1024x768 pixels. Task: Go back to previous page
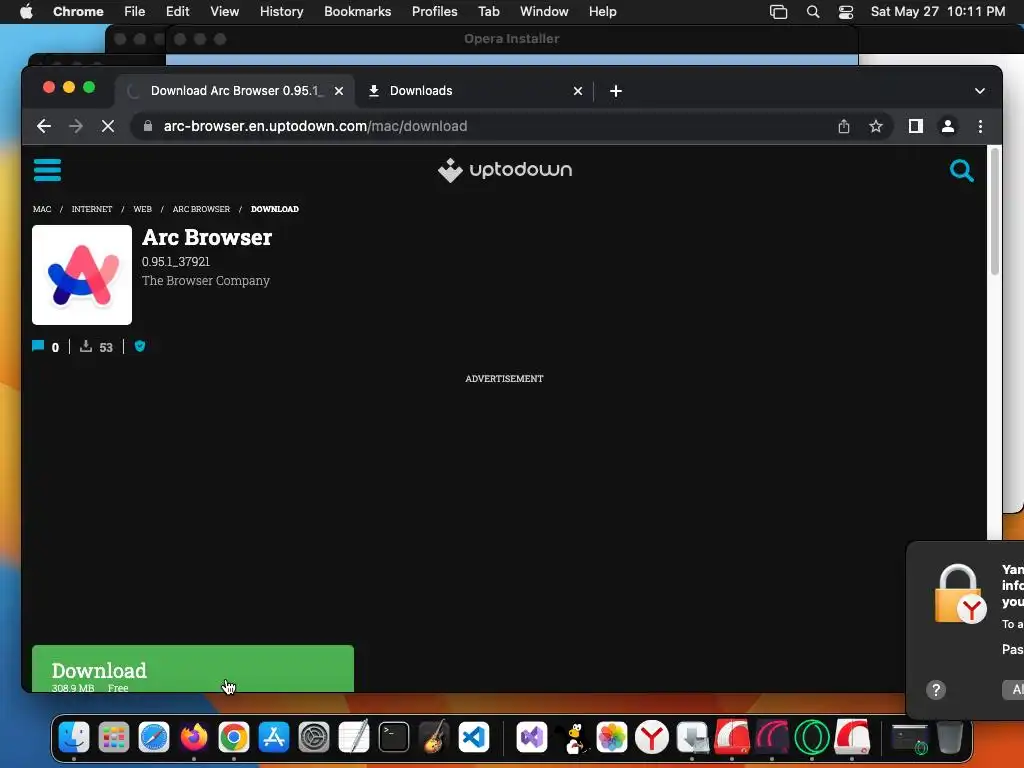[x=44, y=126]
